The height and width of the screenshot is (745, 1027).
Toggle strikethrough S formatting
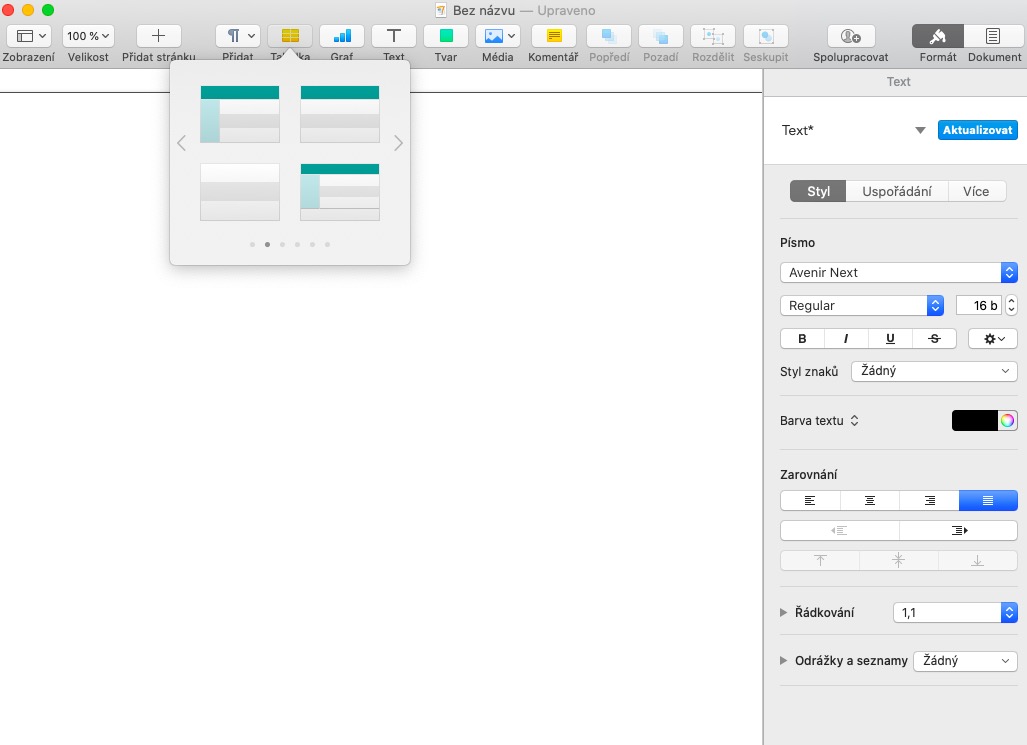935,338
